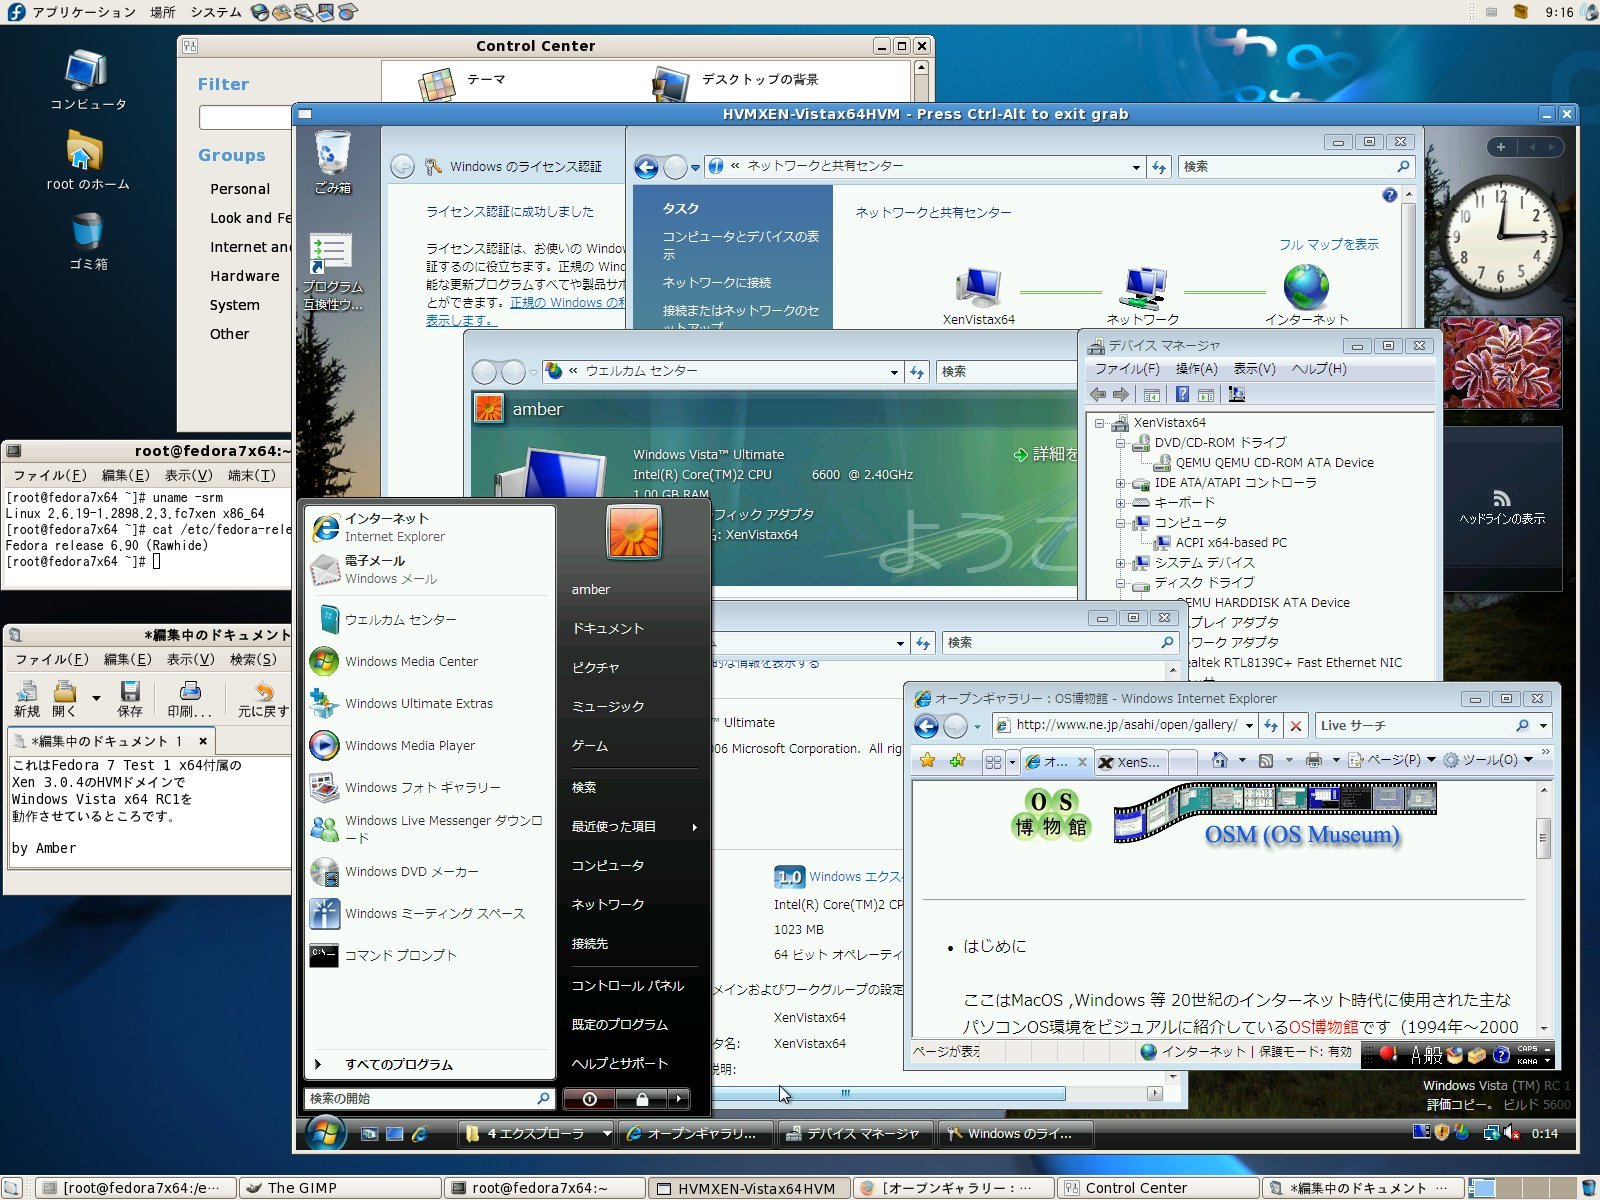This screenshot has height=1200, width=1600.
Task: Click the gedit Save toolbar icon
Action: pos(130,698)
